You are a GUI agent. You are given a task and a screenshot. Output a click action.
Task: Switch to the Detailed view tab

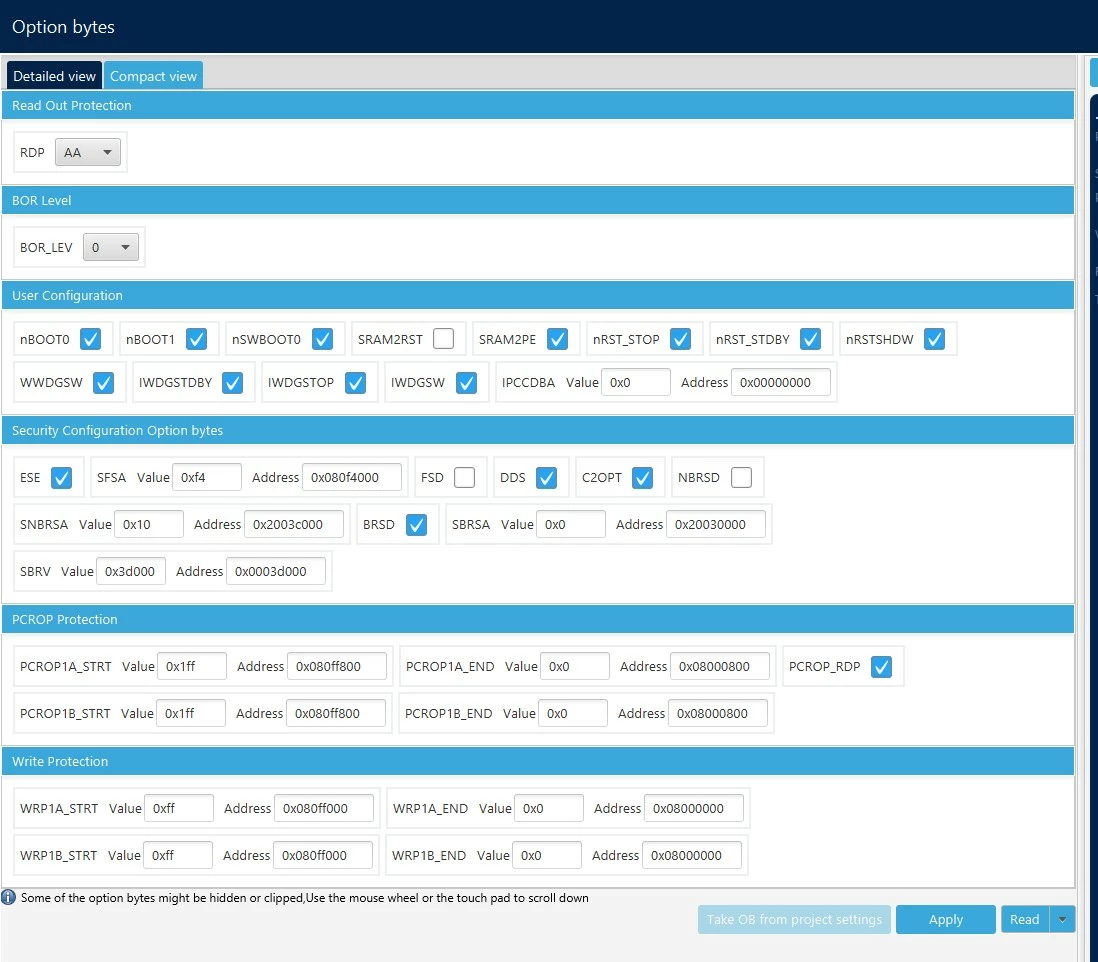coord(54,76)
